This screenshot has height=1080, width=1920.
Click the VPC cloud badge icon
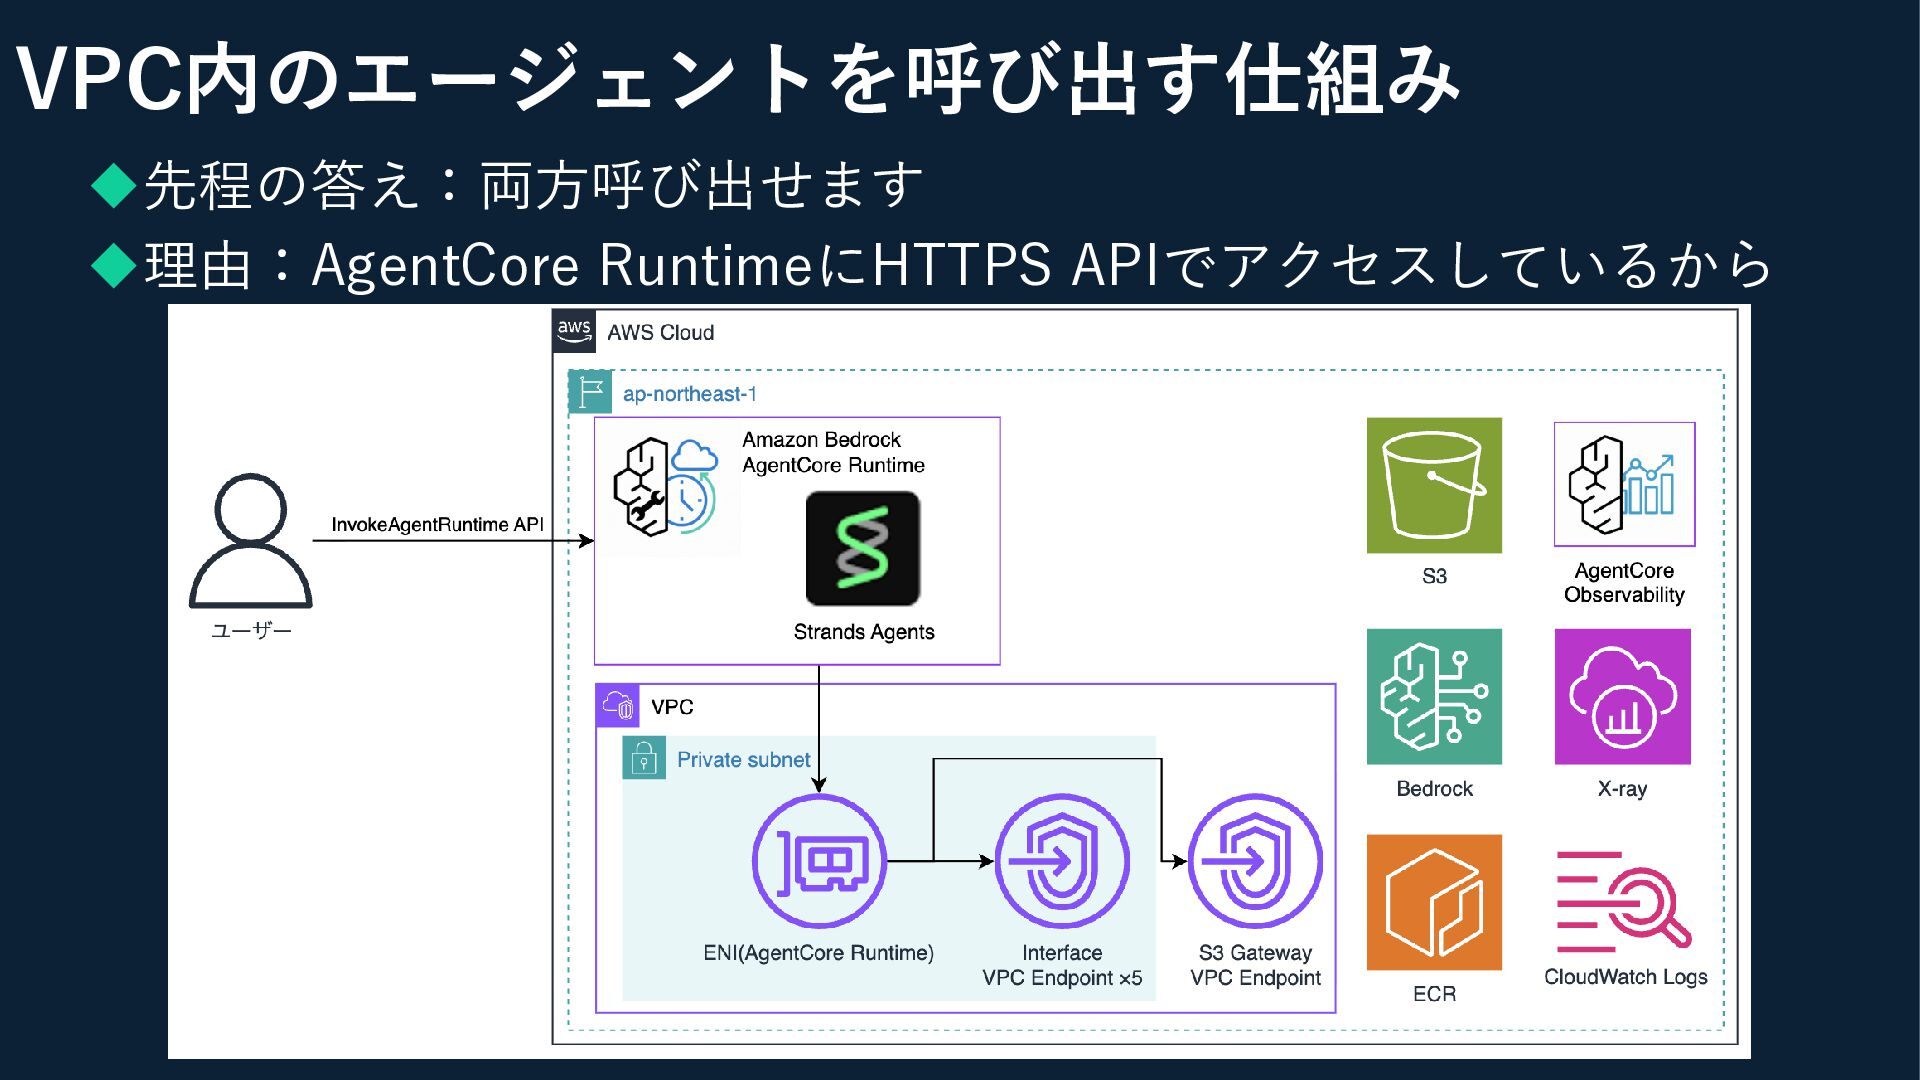tap(617, 706)
